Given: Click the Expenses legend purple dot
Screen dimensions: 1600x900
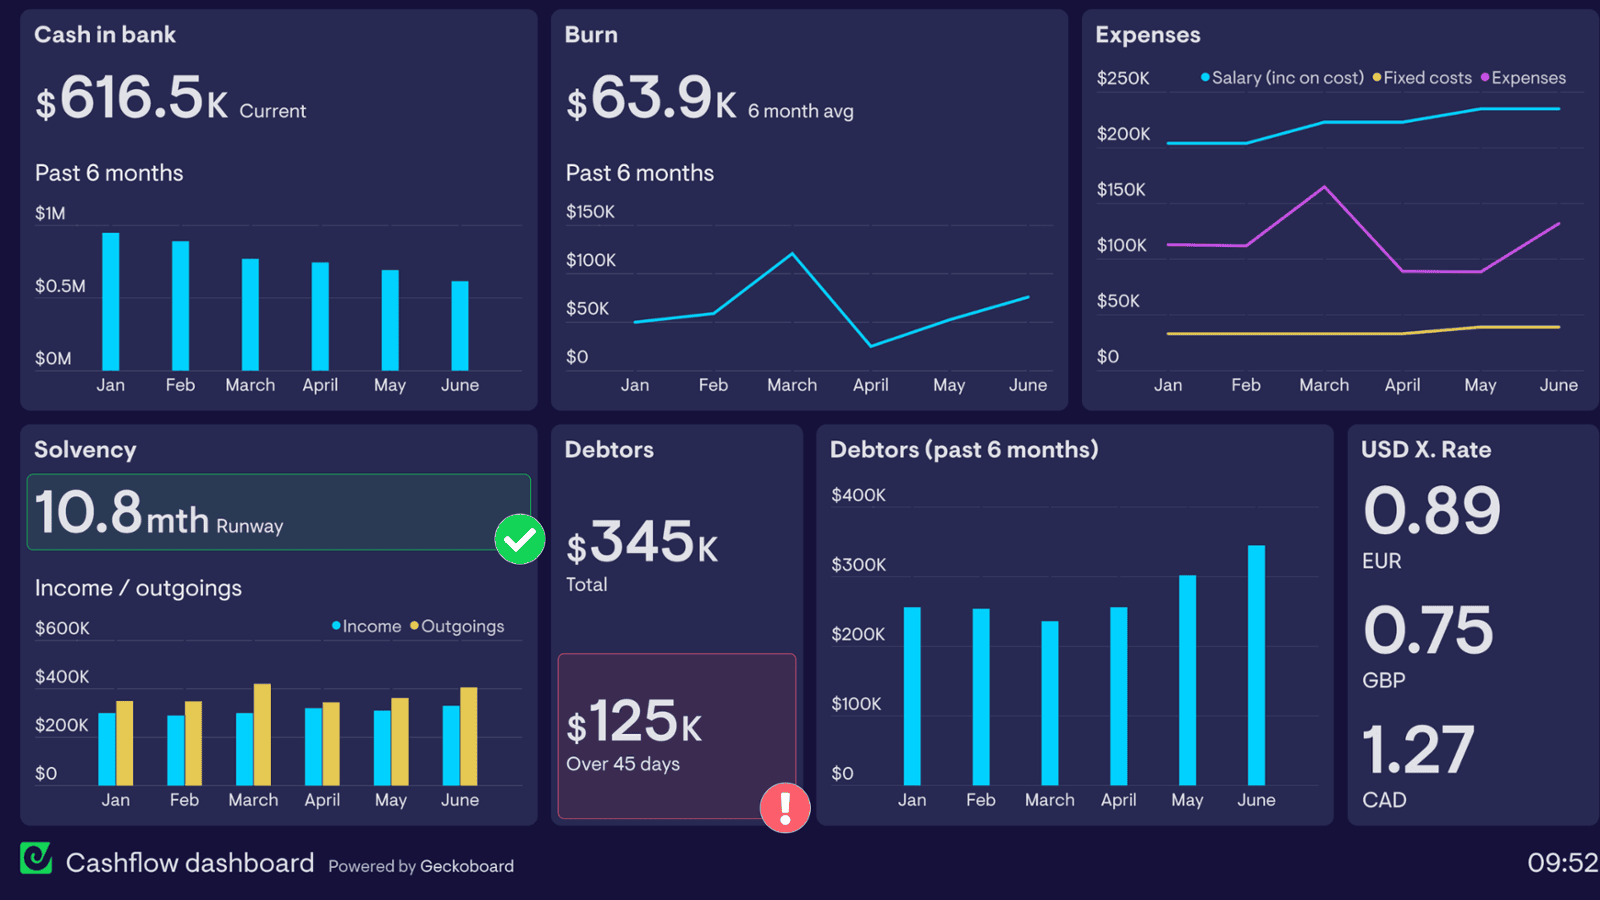Looking at the screenshot, I should (1485, 77).
